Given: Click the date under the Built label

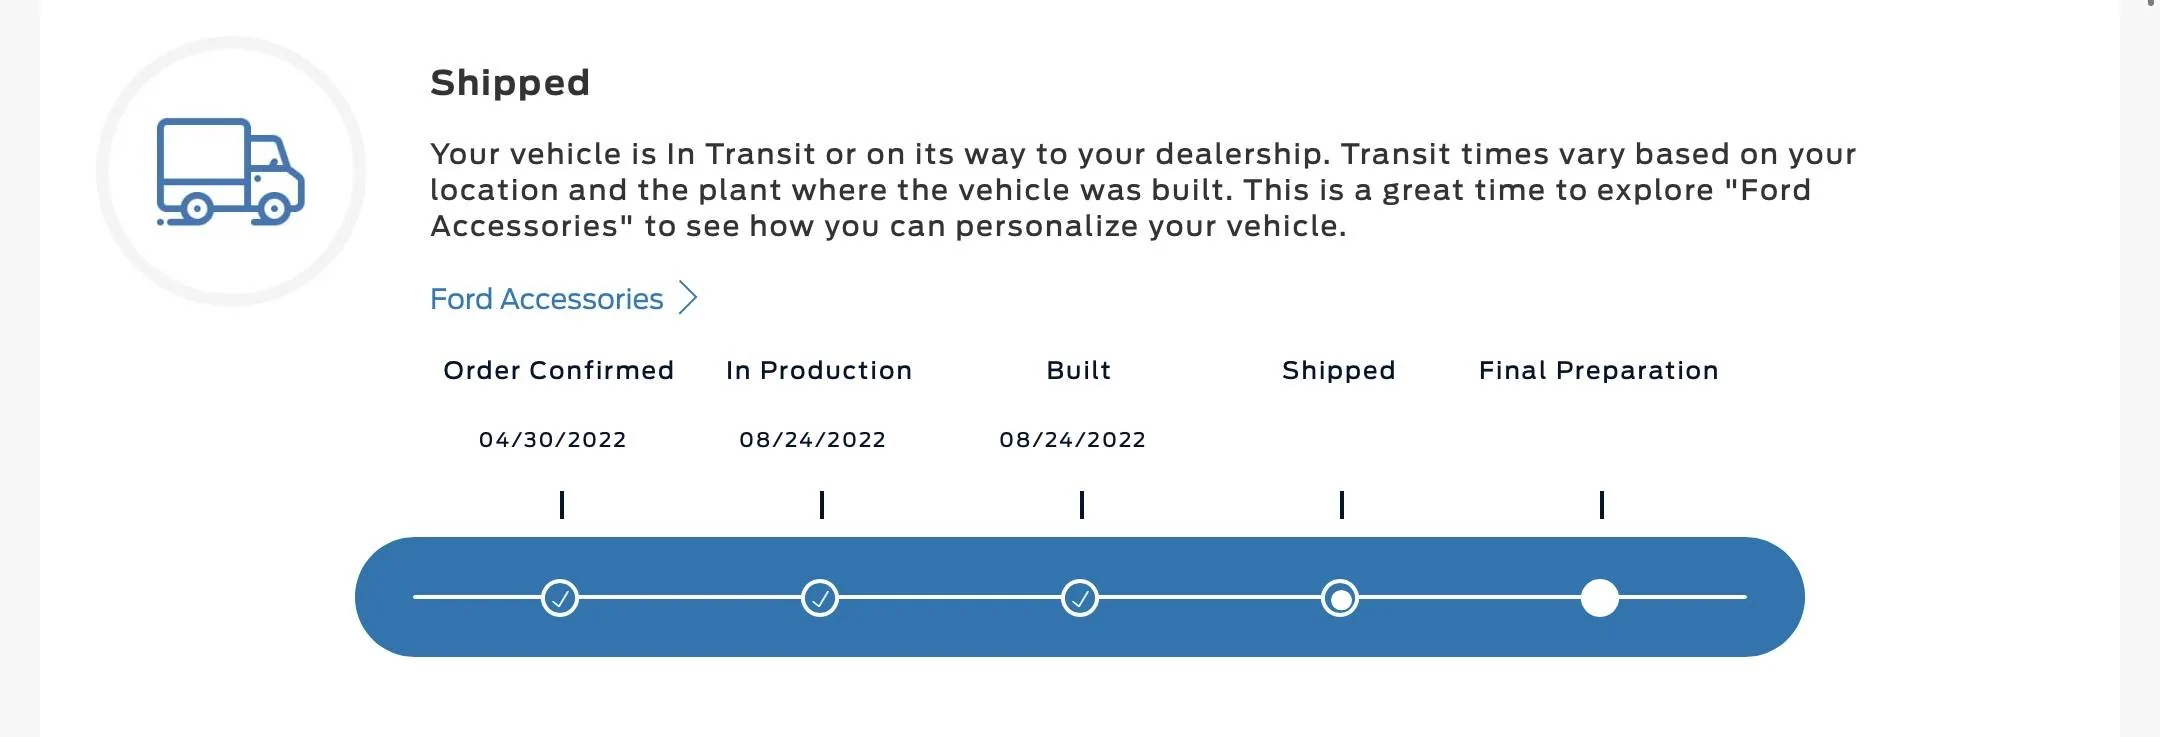Looking at the screenshot, I should (1072, 440).
